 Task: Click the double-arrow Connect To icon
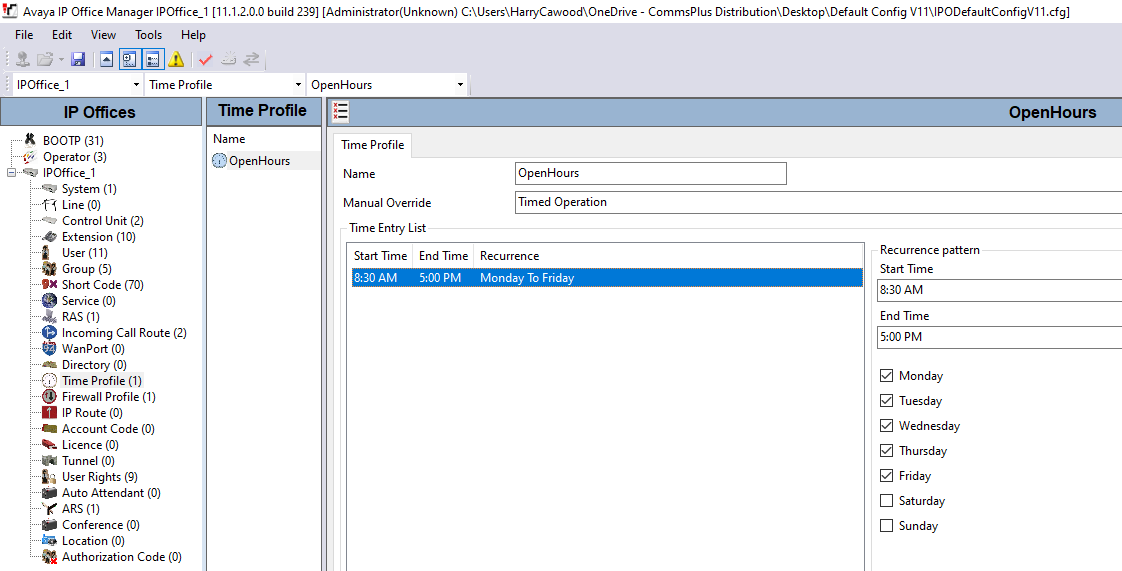point(251,59)
